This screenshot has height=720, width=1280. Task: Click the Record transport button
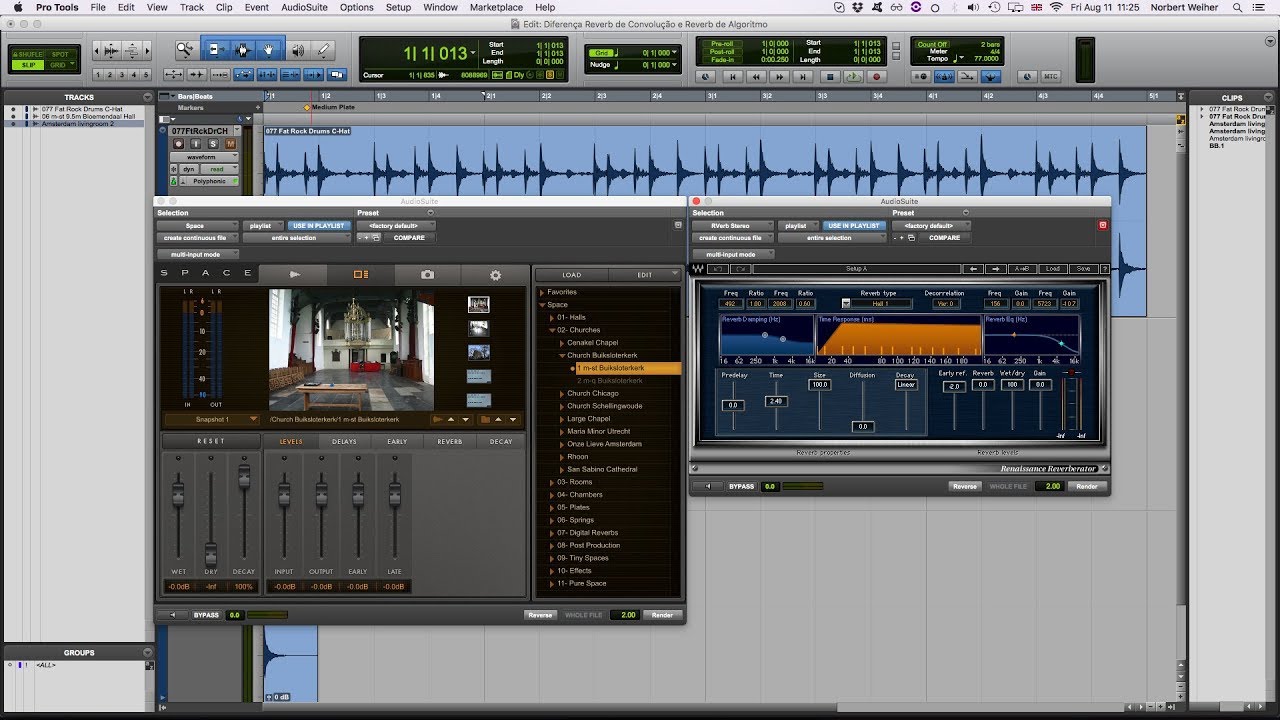877,76
